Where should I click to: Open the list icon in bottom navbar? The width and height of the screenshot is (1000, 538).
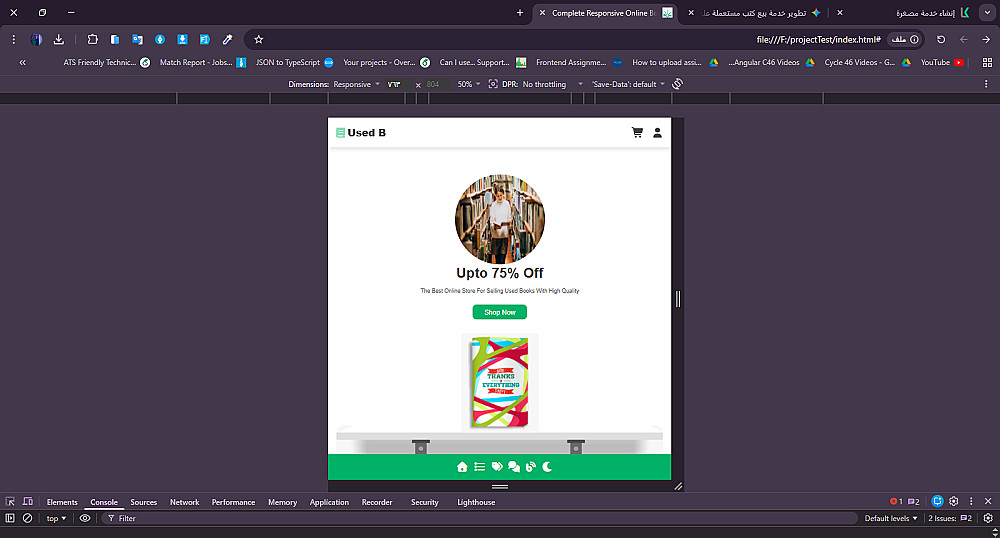(x=480, y=467)
